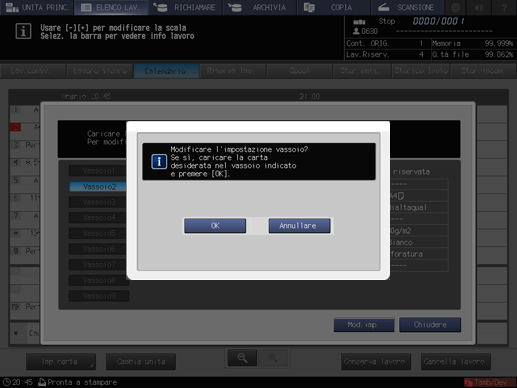Click Pronta a stampare status text
This screenshot has width=517, height=388.
(x=82, y=382)
